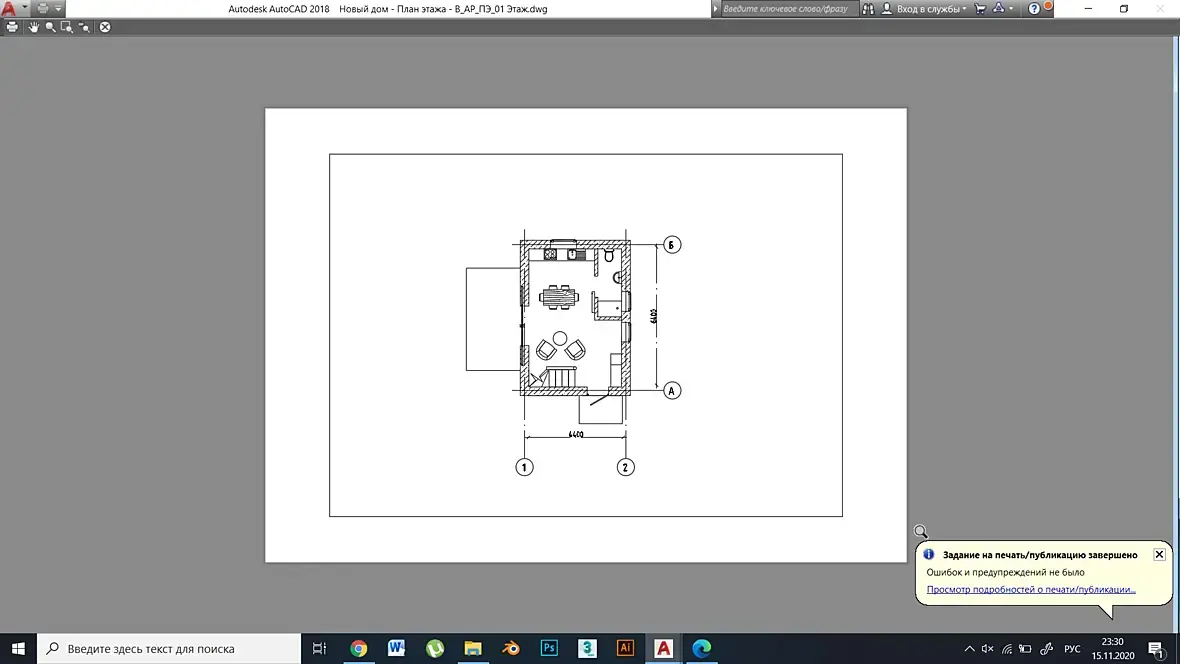Close the print job completed notification
The image size is (1180, 664).
[1159, 554]
